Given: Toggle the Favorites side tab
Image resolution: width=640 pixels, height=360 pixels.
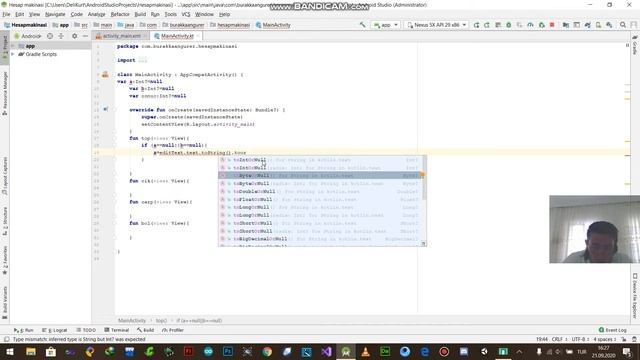Looking at the screenshot, I should pos(5,260).
